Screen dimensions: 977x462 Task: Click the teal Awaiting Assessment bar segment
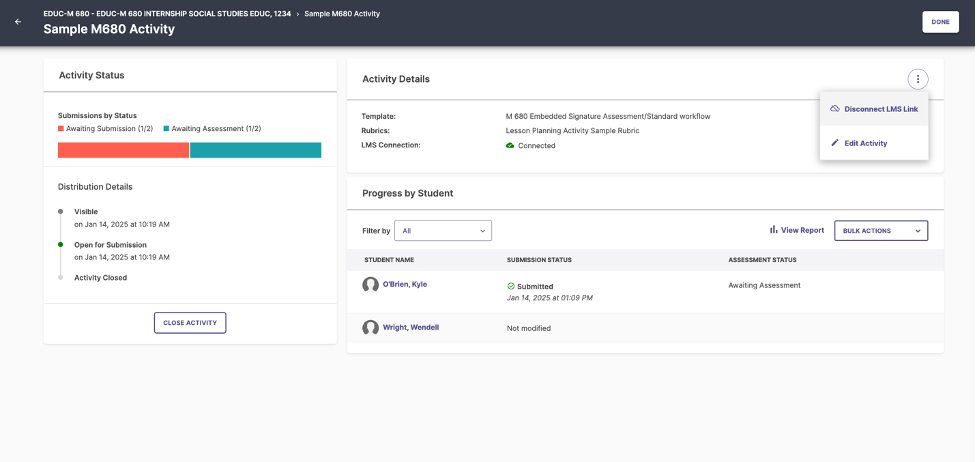tap(256, 150)
